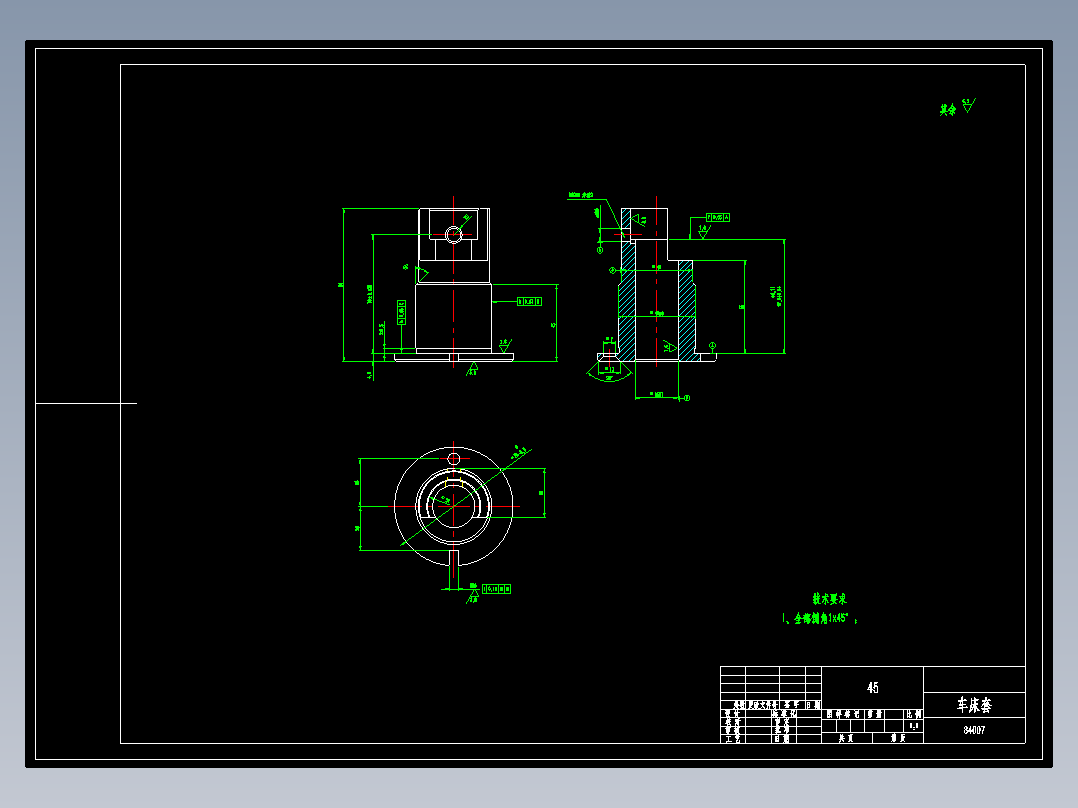
Task: Click the small hole on top view flange
Action: 454,459
